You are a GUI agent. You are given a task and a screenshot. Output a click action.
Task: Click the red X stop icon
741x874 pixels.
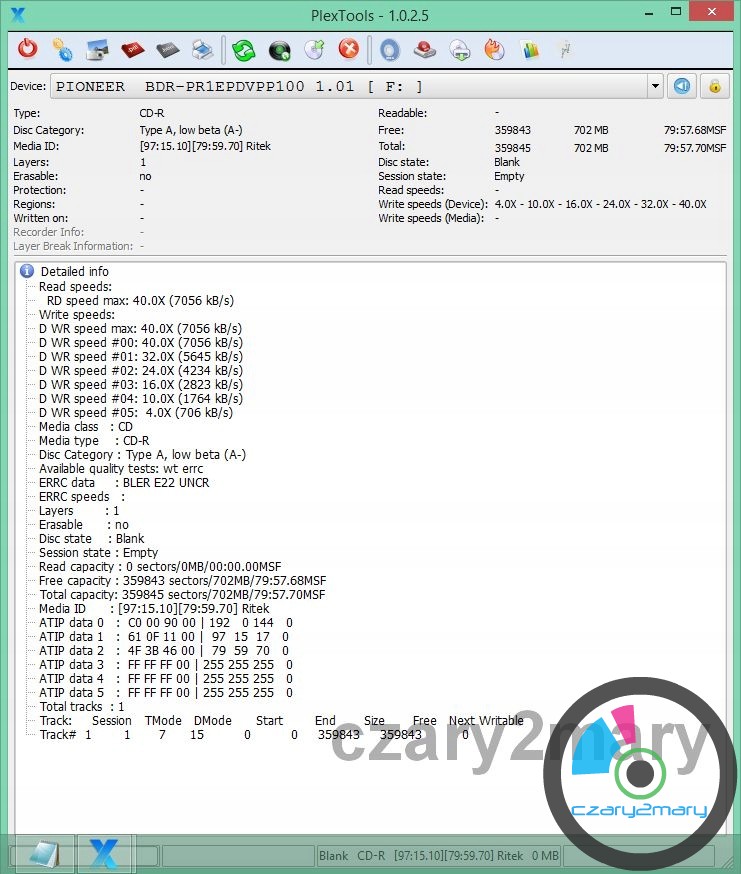pos(348,49)
